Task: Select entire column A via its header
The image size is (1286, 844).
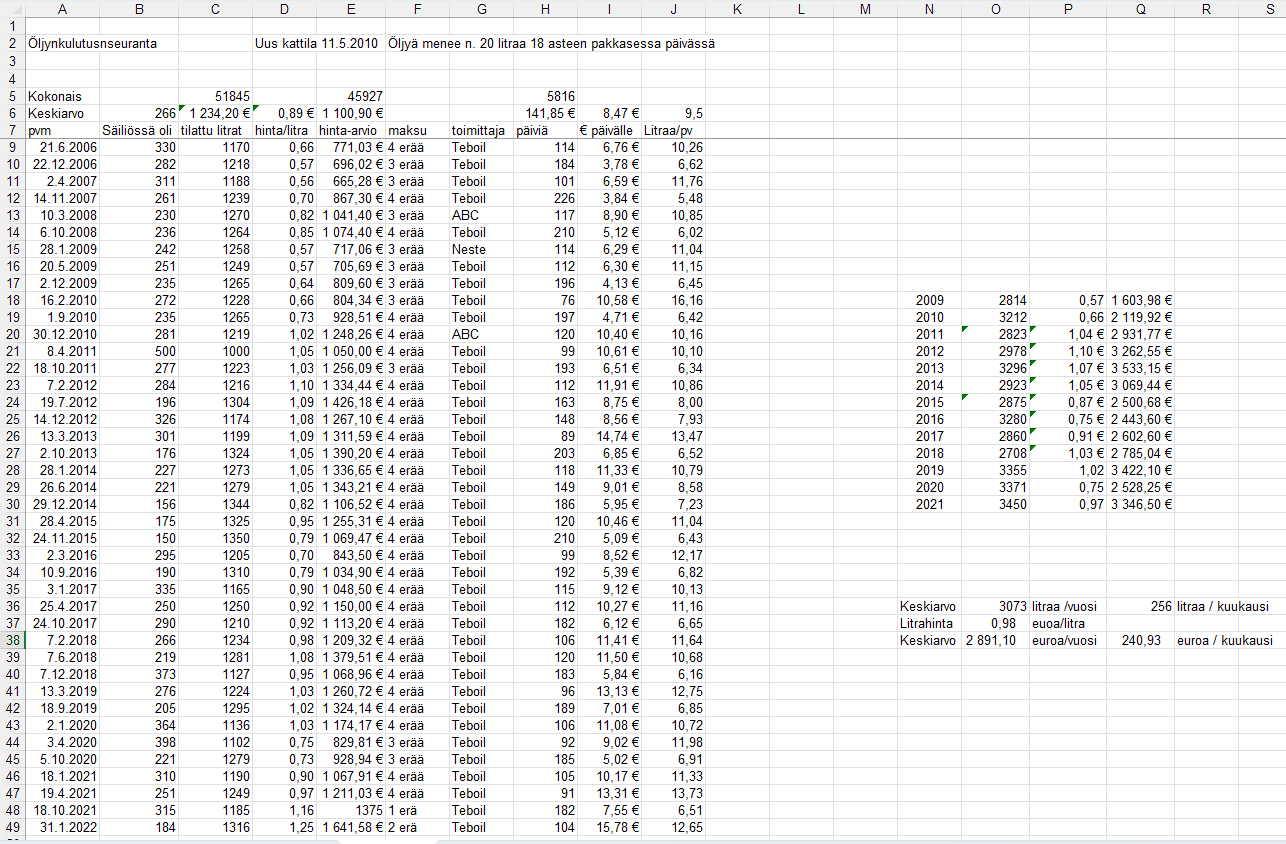Action: 63,9
